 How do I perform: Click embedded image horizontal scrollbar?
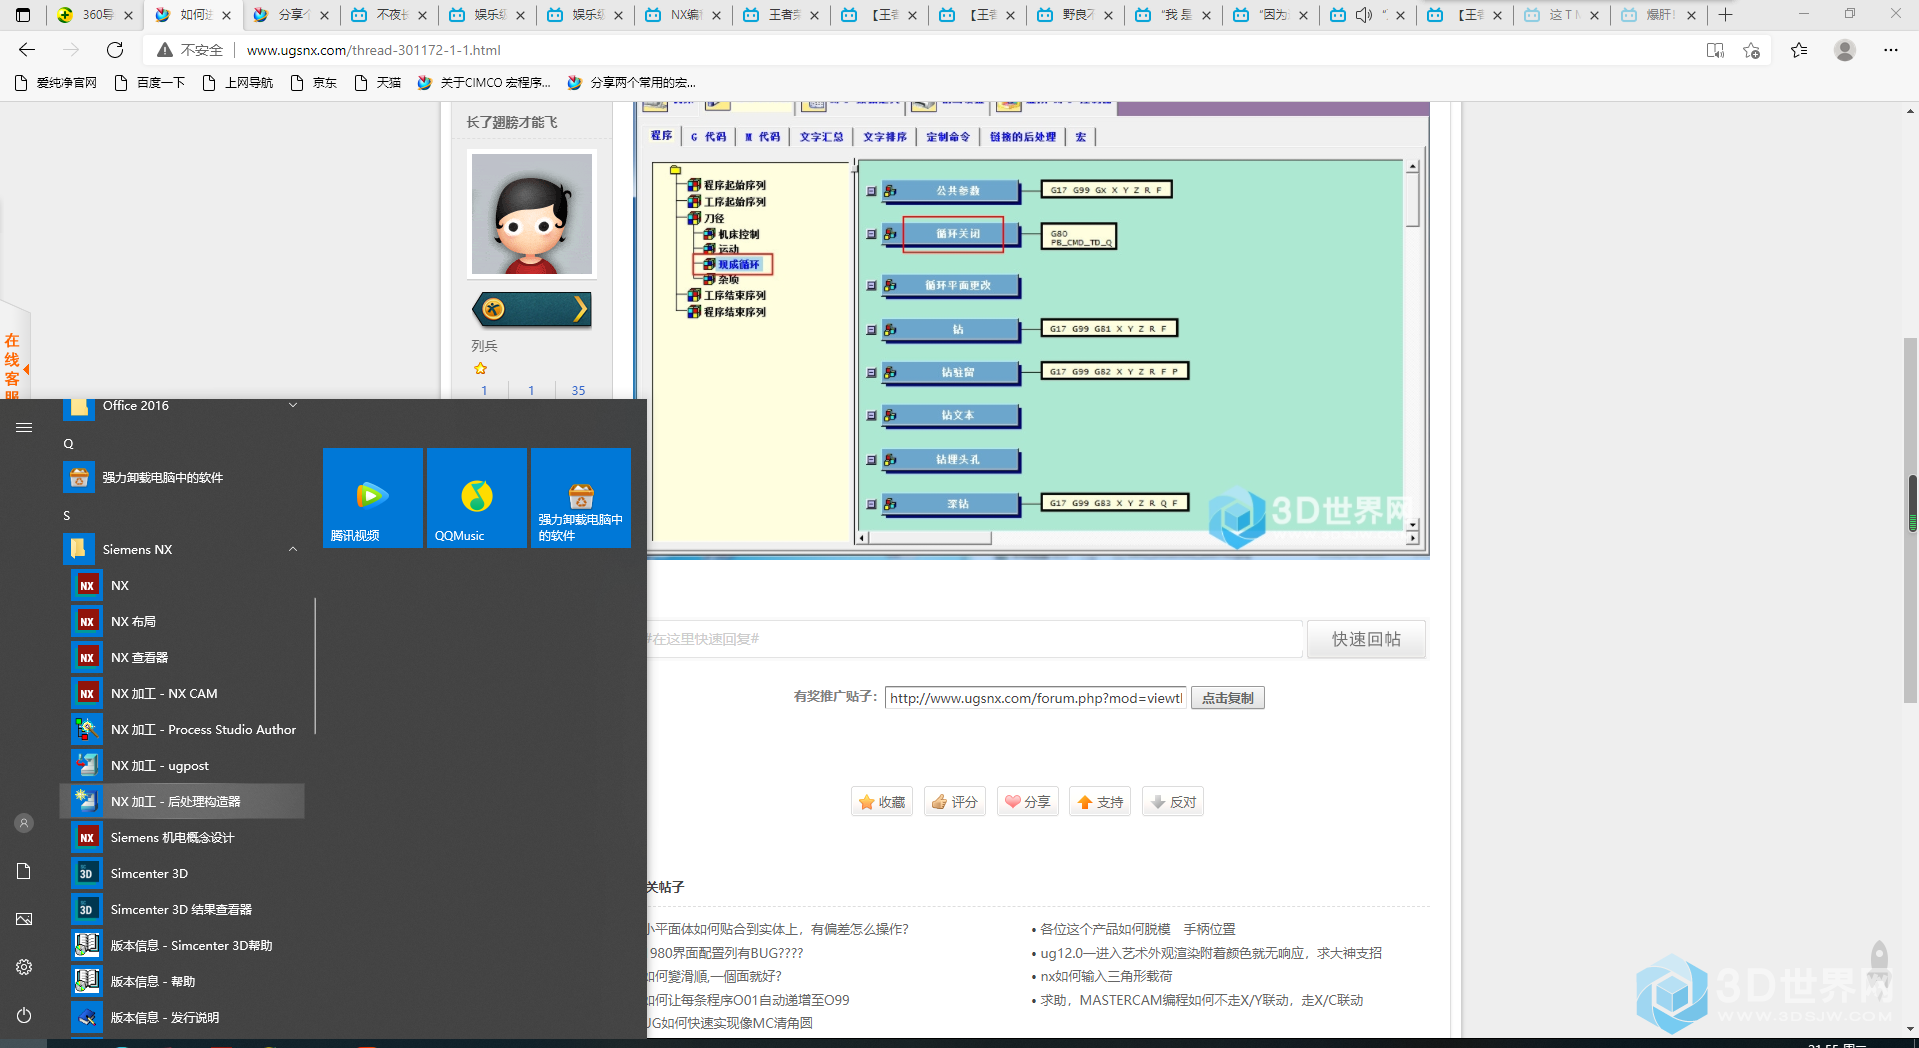tap(930, 538)
